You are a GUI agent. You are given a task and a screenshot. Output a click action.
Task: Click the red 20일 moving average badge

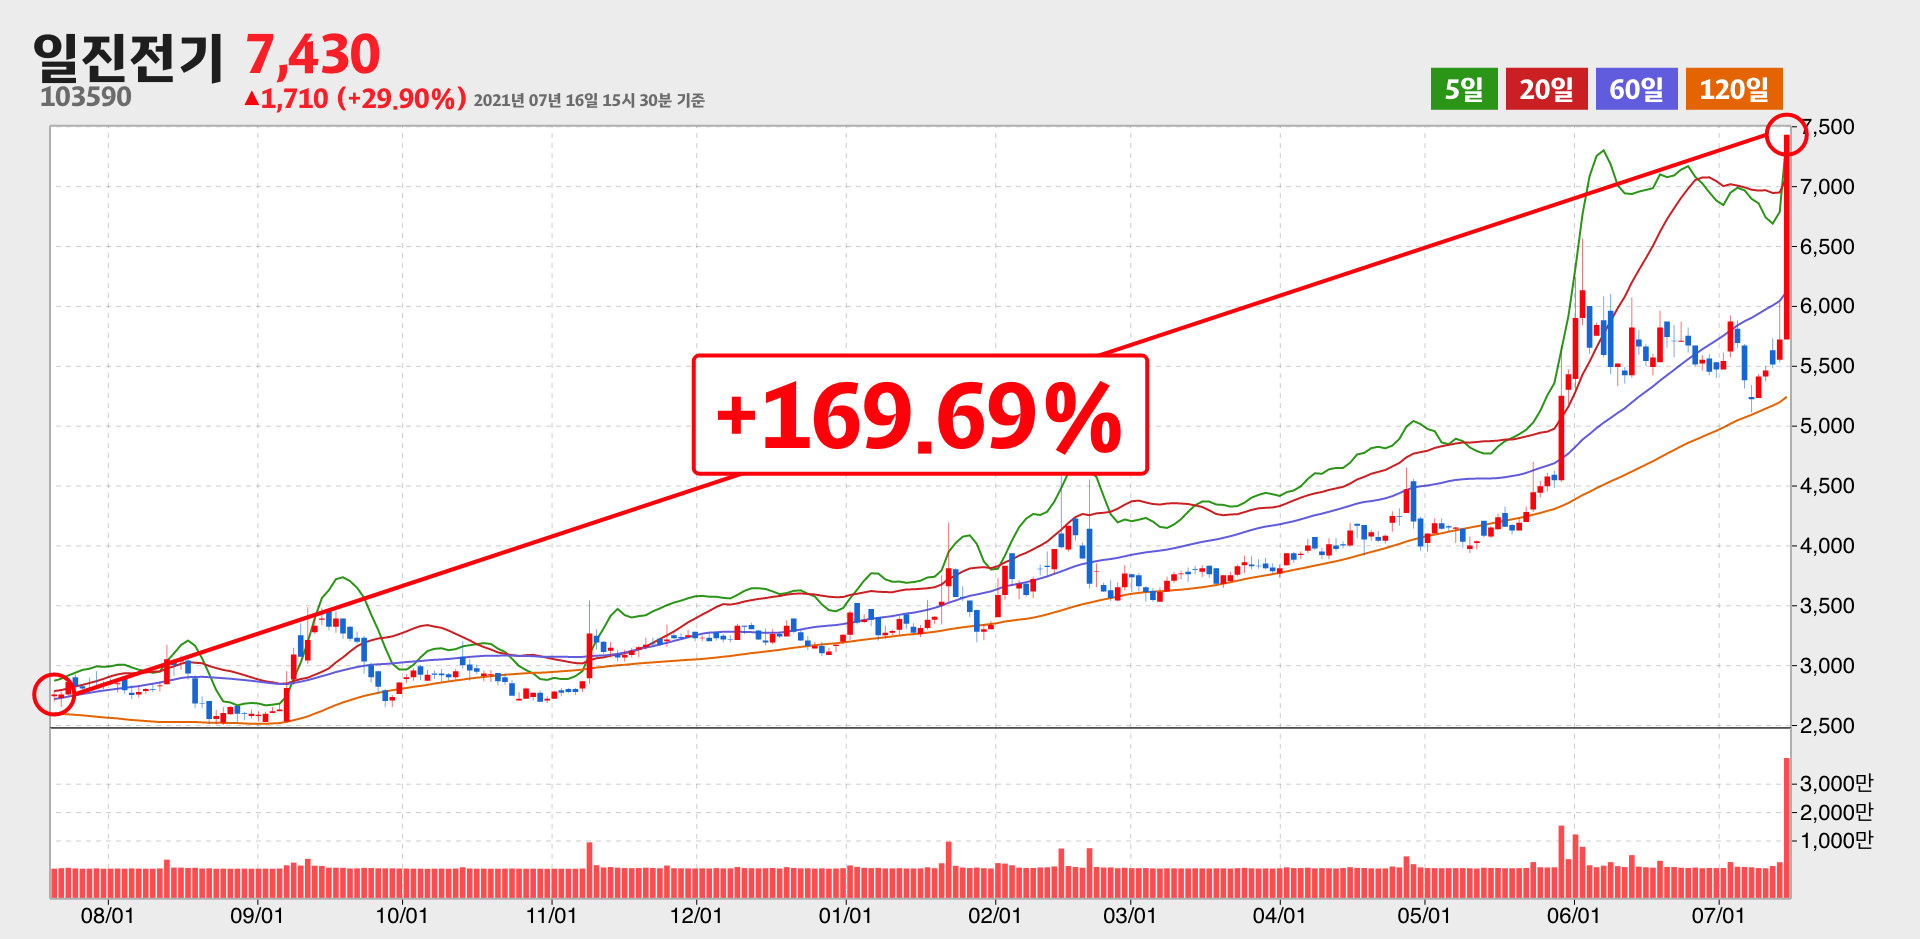point(1546,89)
